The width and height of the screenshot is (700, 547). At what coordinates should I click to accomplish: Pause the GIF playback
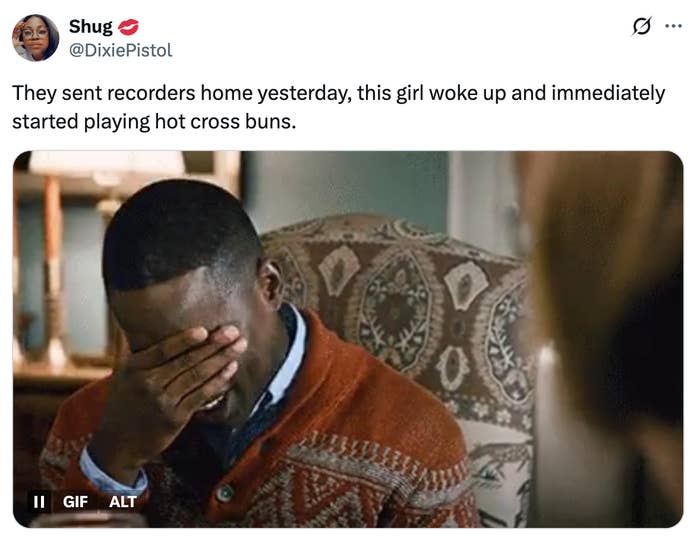pos(39,502)
